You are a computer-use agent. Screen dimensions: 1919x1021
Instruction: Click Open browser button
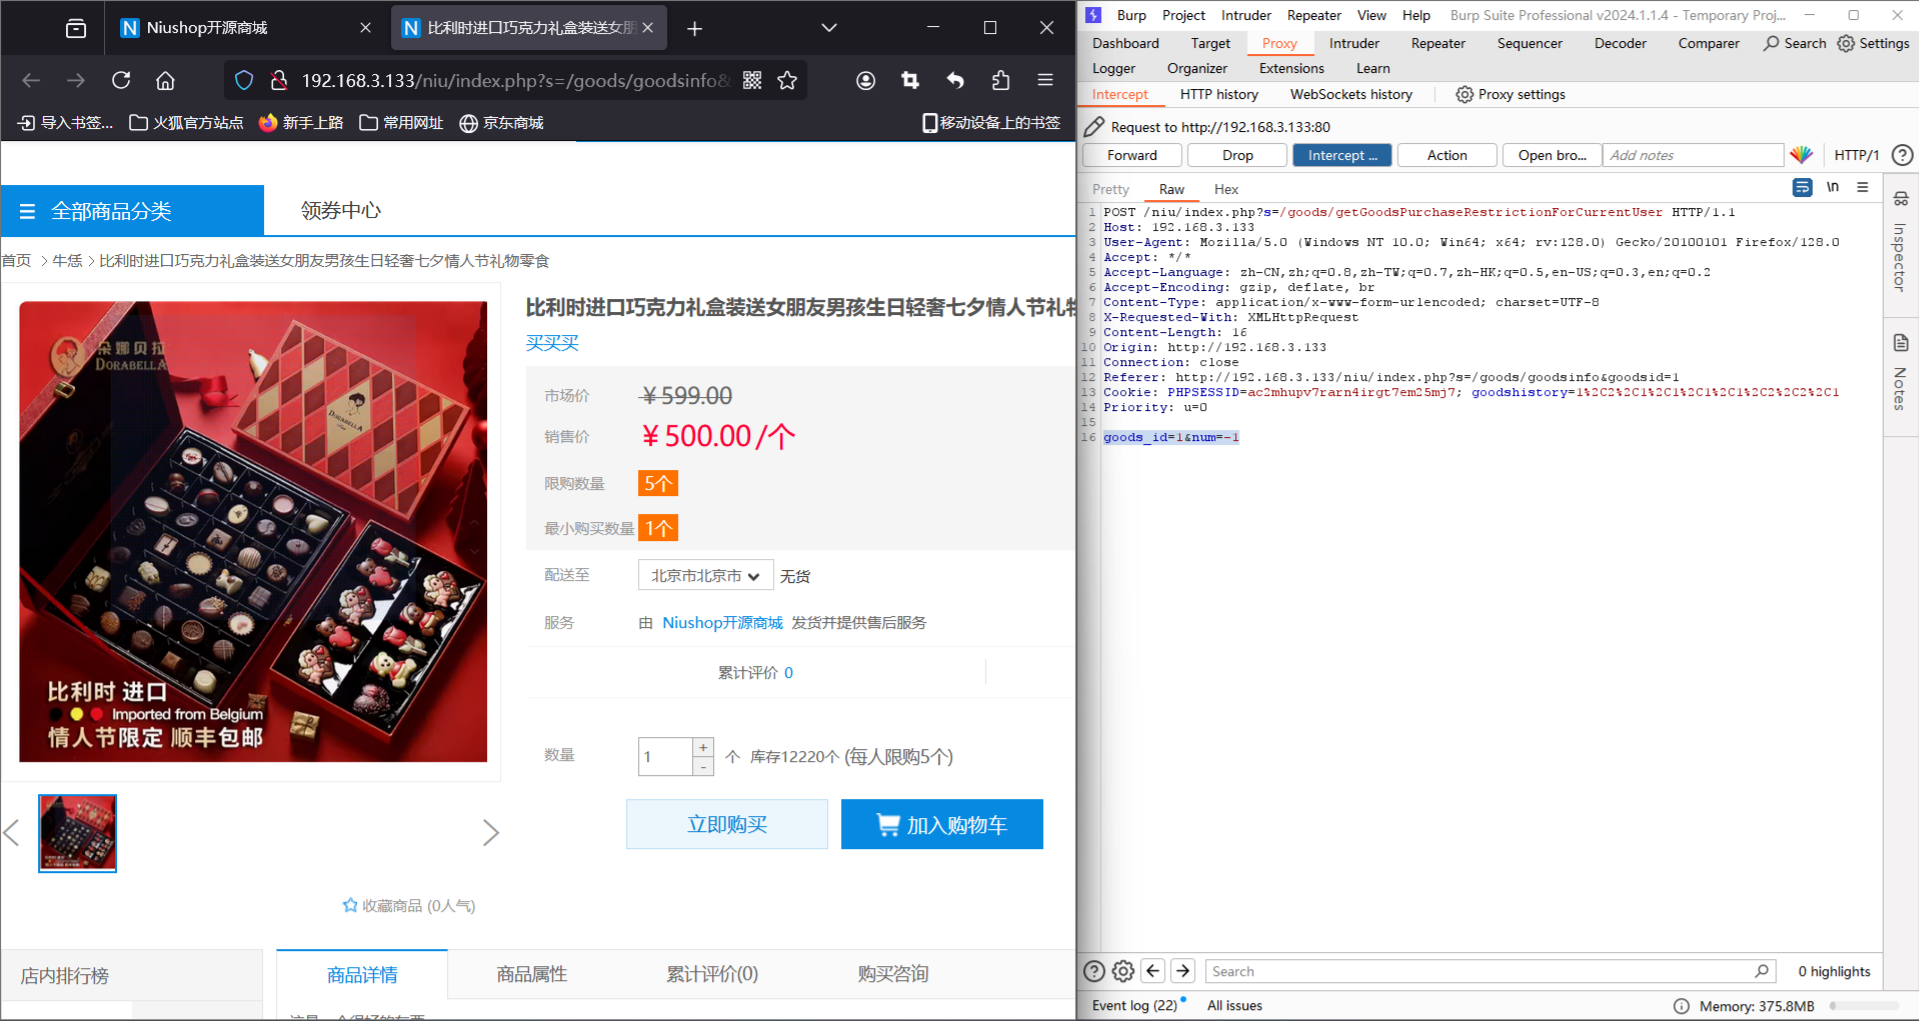1552,155
